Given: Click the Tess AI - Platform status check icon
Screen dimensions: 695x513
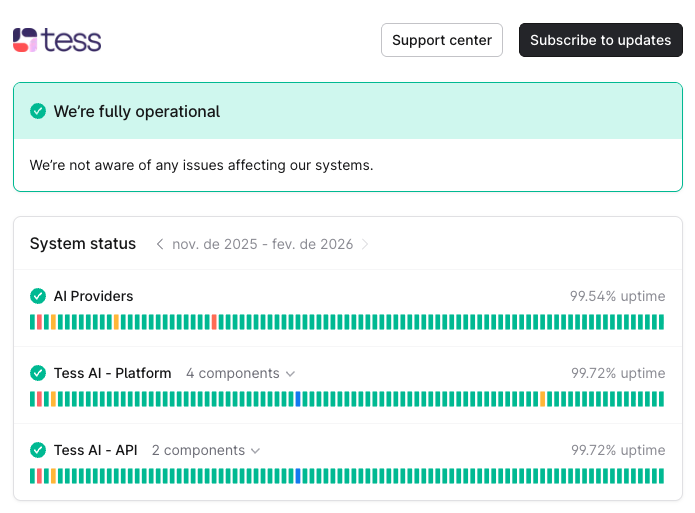Looking at the screenshot, I should pyautogui.click(x=38, y=373).
